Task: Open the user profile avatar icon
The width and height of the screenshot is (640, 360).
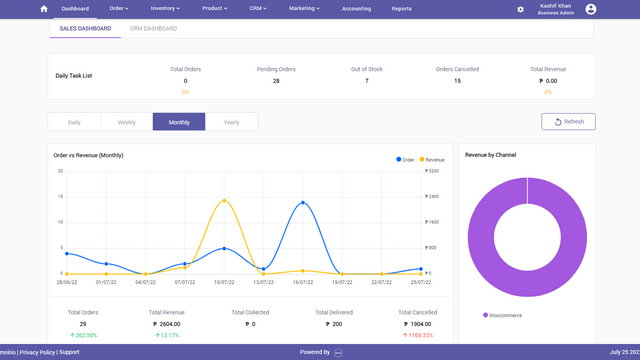Action: point(591,9)
